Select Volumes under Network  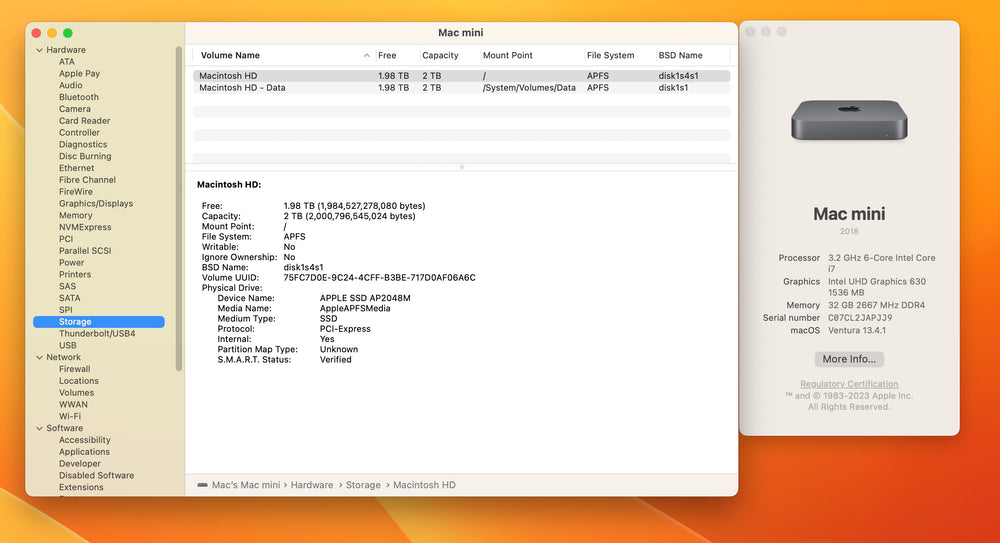tap(77, 392)
